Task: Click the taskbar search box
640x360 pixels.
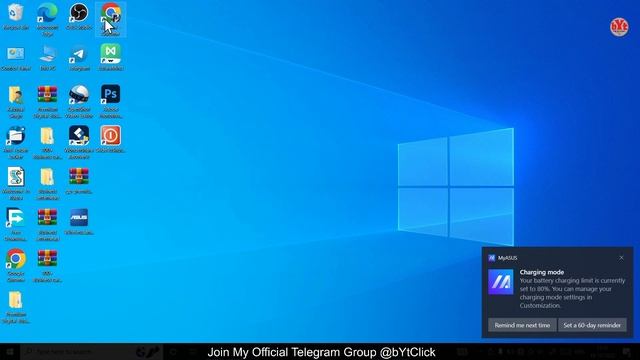Action: click(x=91, y=352)
